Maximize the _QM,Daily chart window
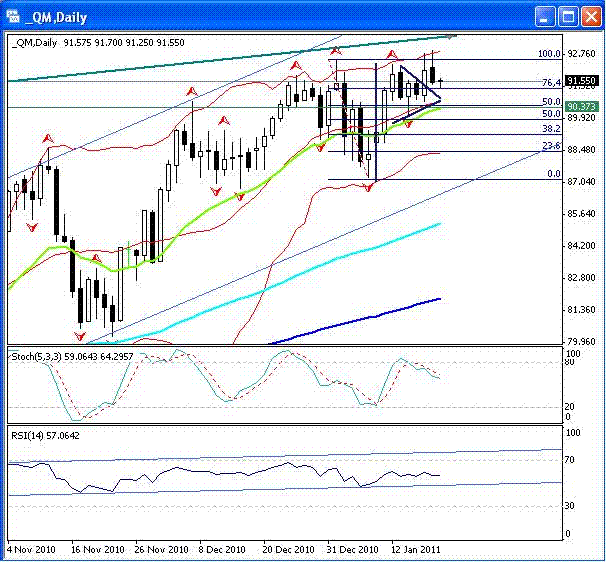The height and width of the screenshot is (562, 606). [568, 17]
